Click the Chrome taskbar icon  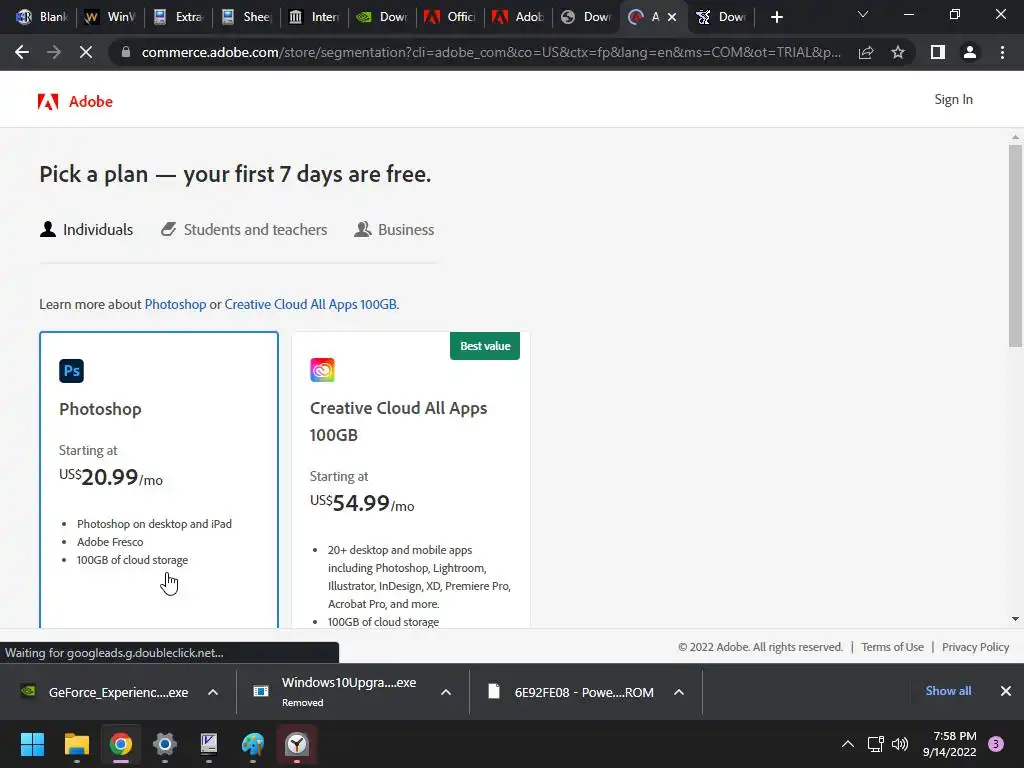click(x=121, y=744)
